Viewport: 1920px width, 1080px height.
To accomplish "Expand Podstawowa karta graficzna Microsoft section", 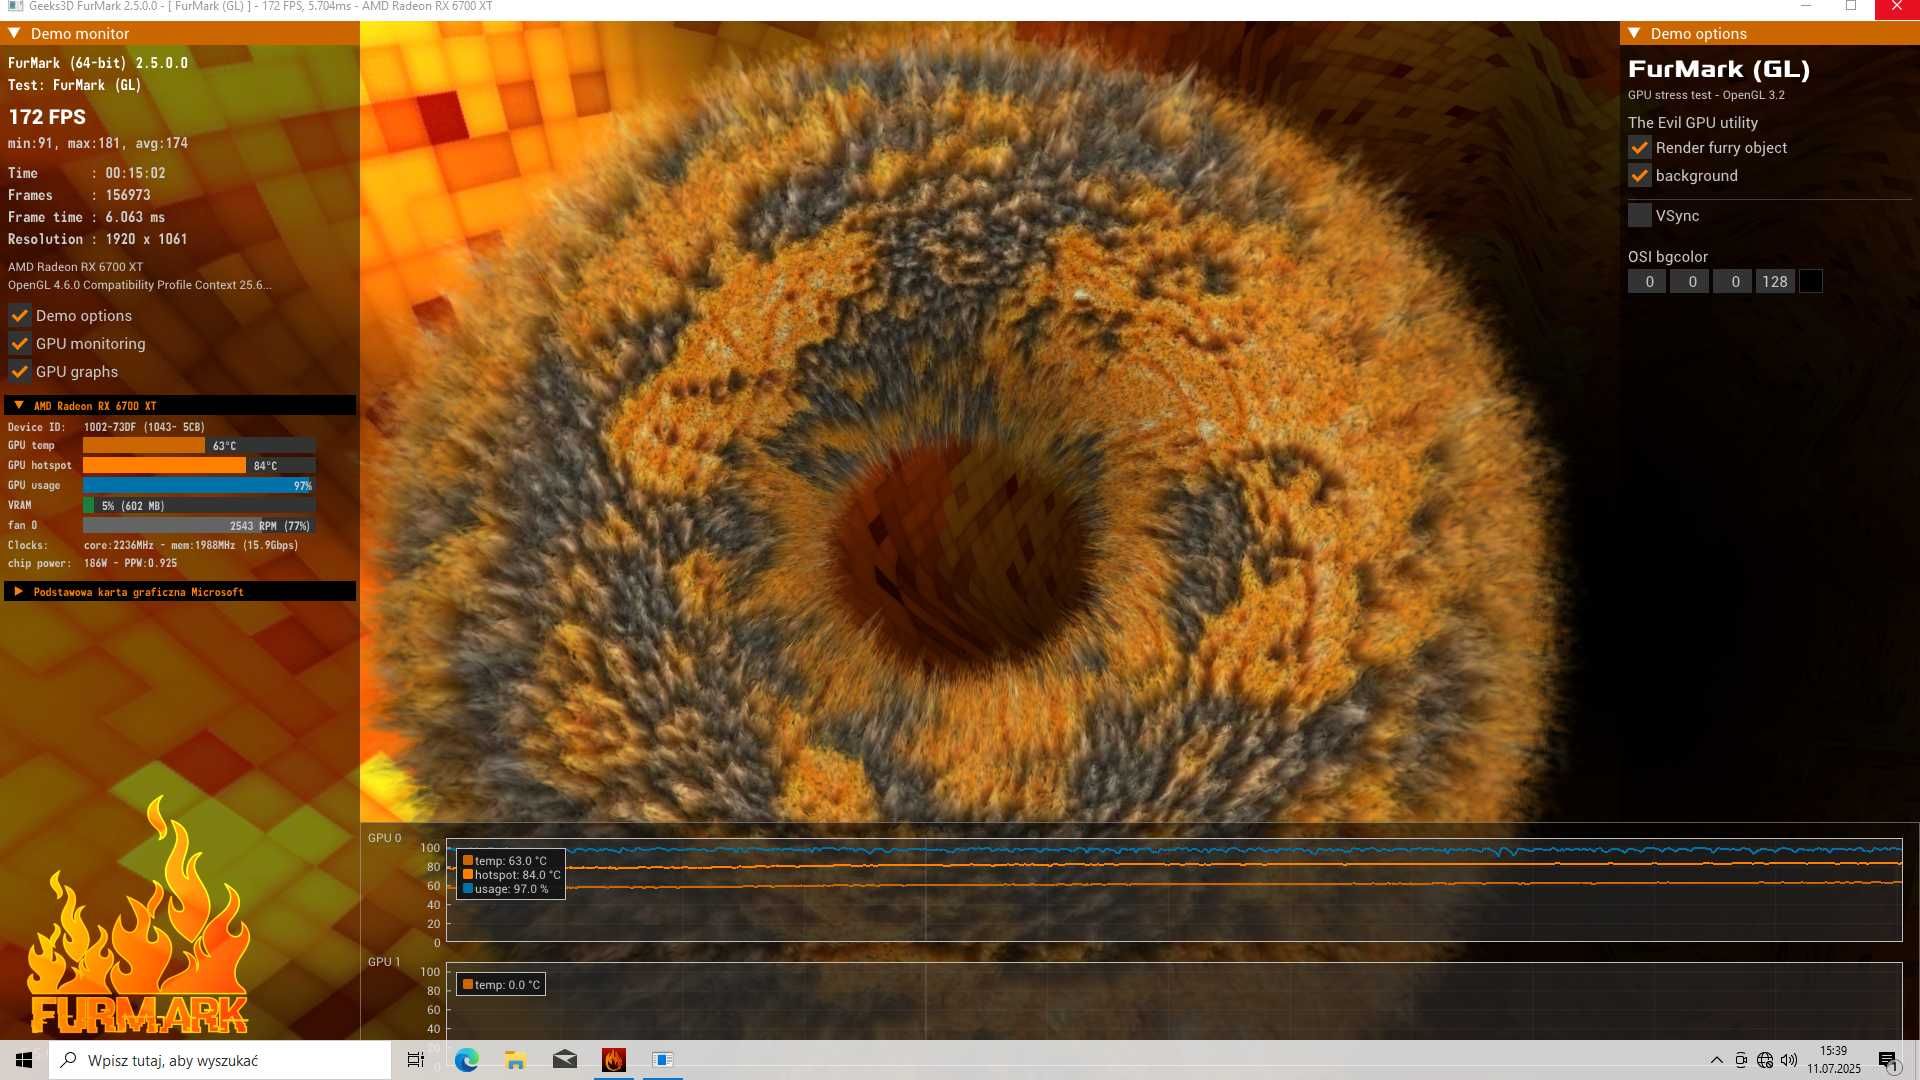I will [19, 591].
